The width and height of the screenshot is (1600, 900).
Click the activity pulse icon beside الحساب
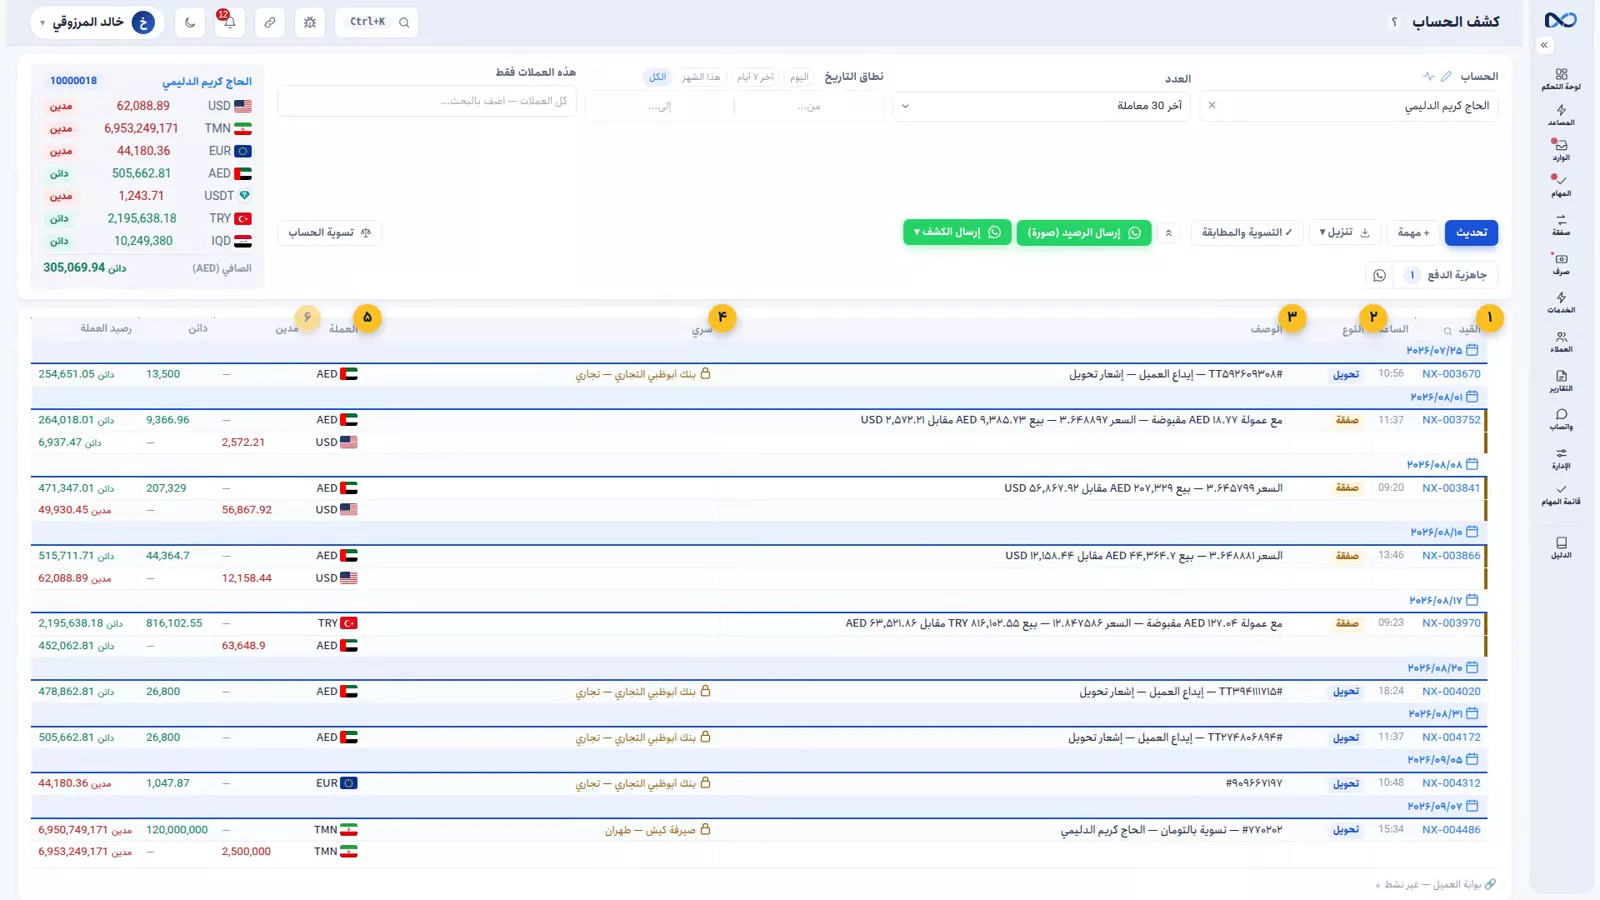pyautogui.click(x=1428, y=76)
